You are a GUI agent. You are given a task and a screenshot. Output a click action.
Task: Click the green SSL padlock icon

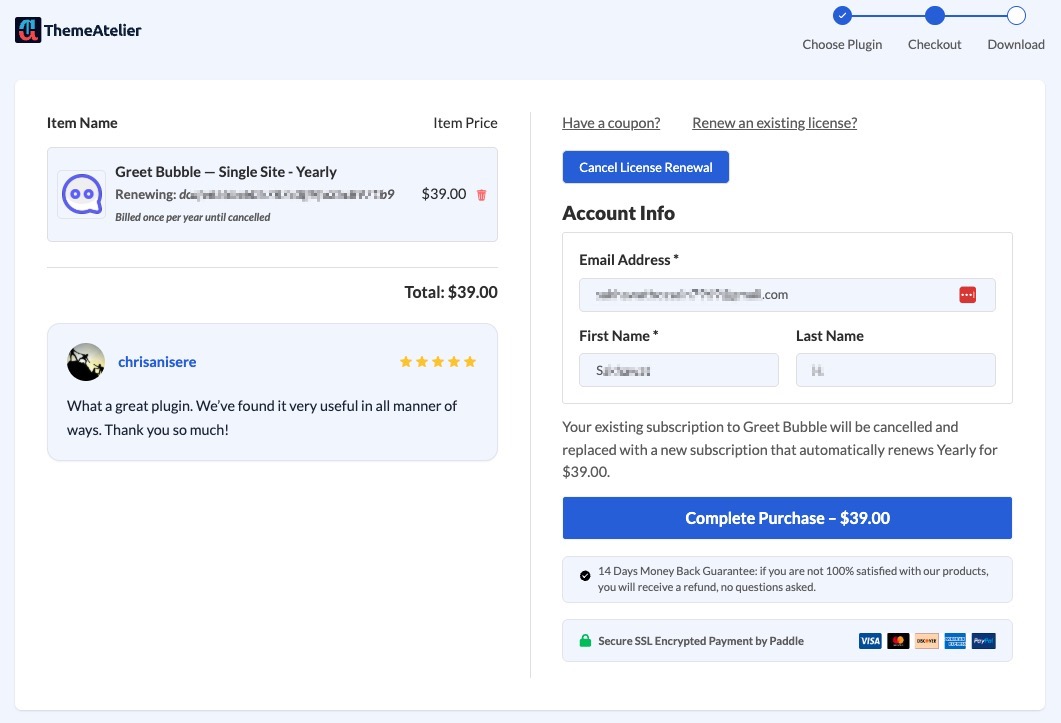coord(585,641)
